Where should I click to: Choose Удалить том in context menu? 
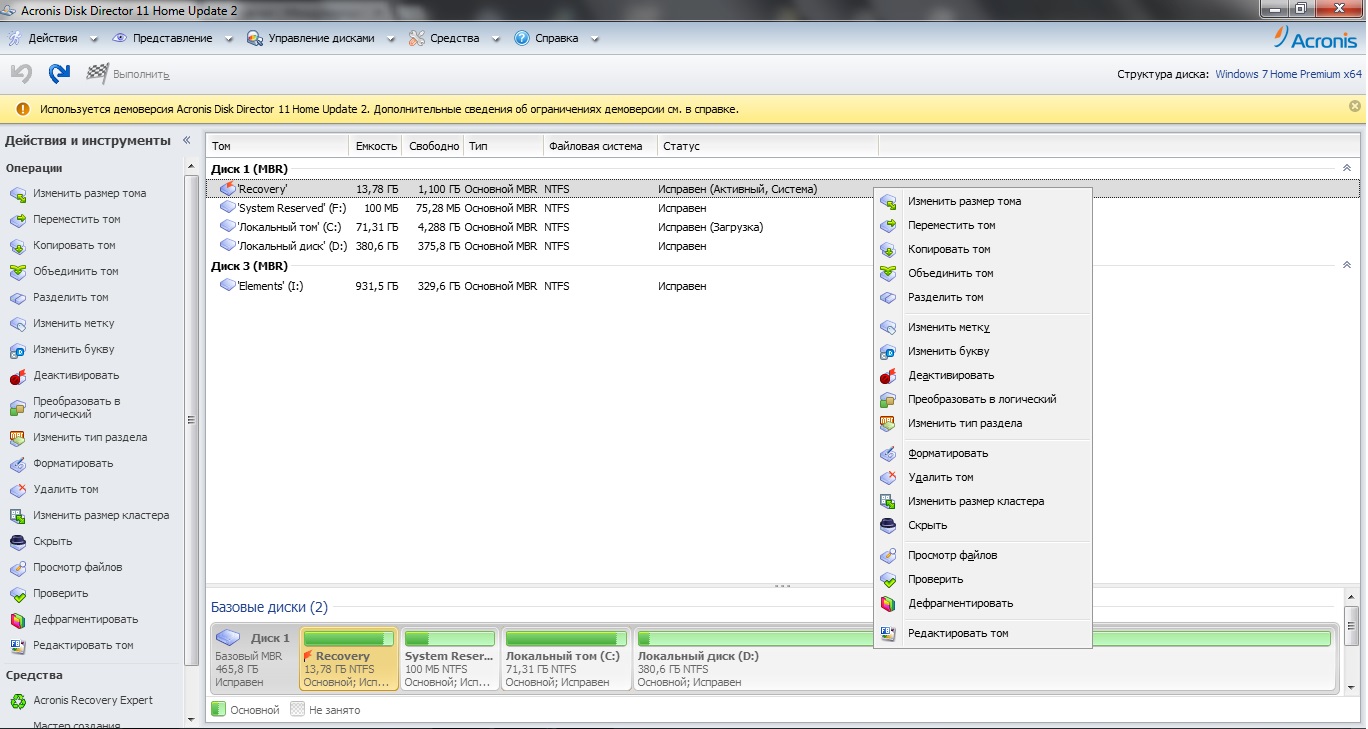pyautogui.click(x=982, y=477)
